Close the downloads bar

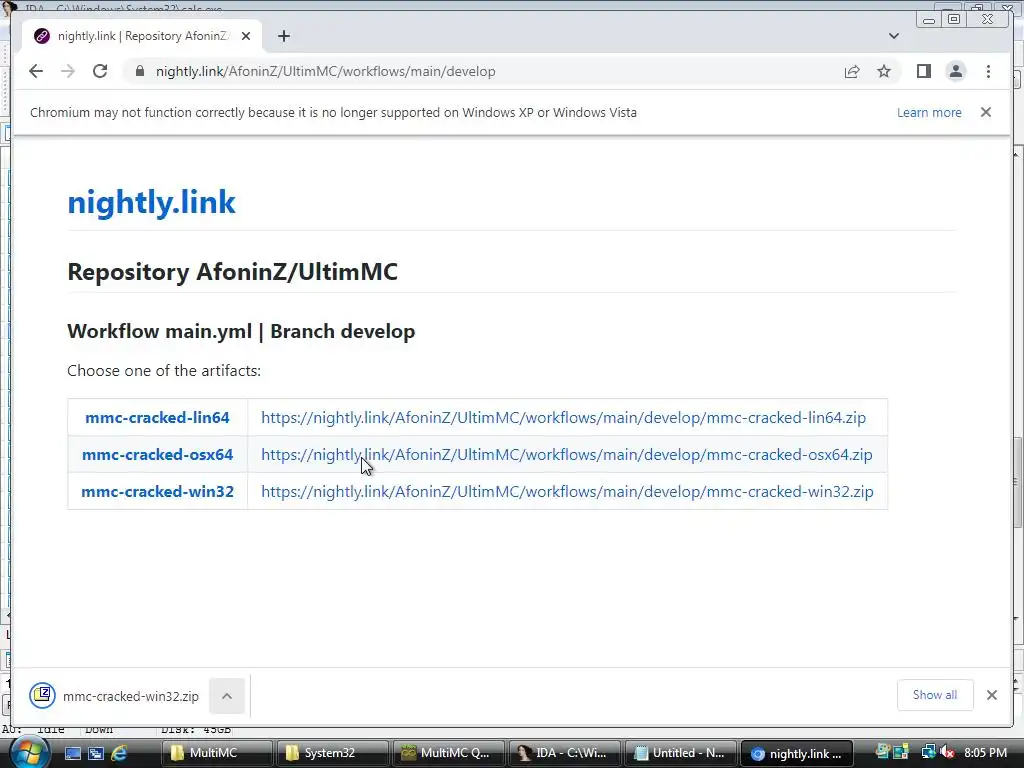coord(992,695)
